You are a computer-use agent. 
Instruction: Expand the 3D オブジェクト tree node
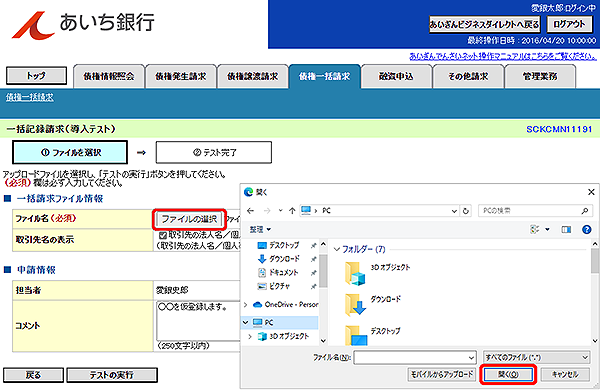[x=250, y=336]
